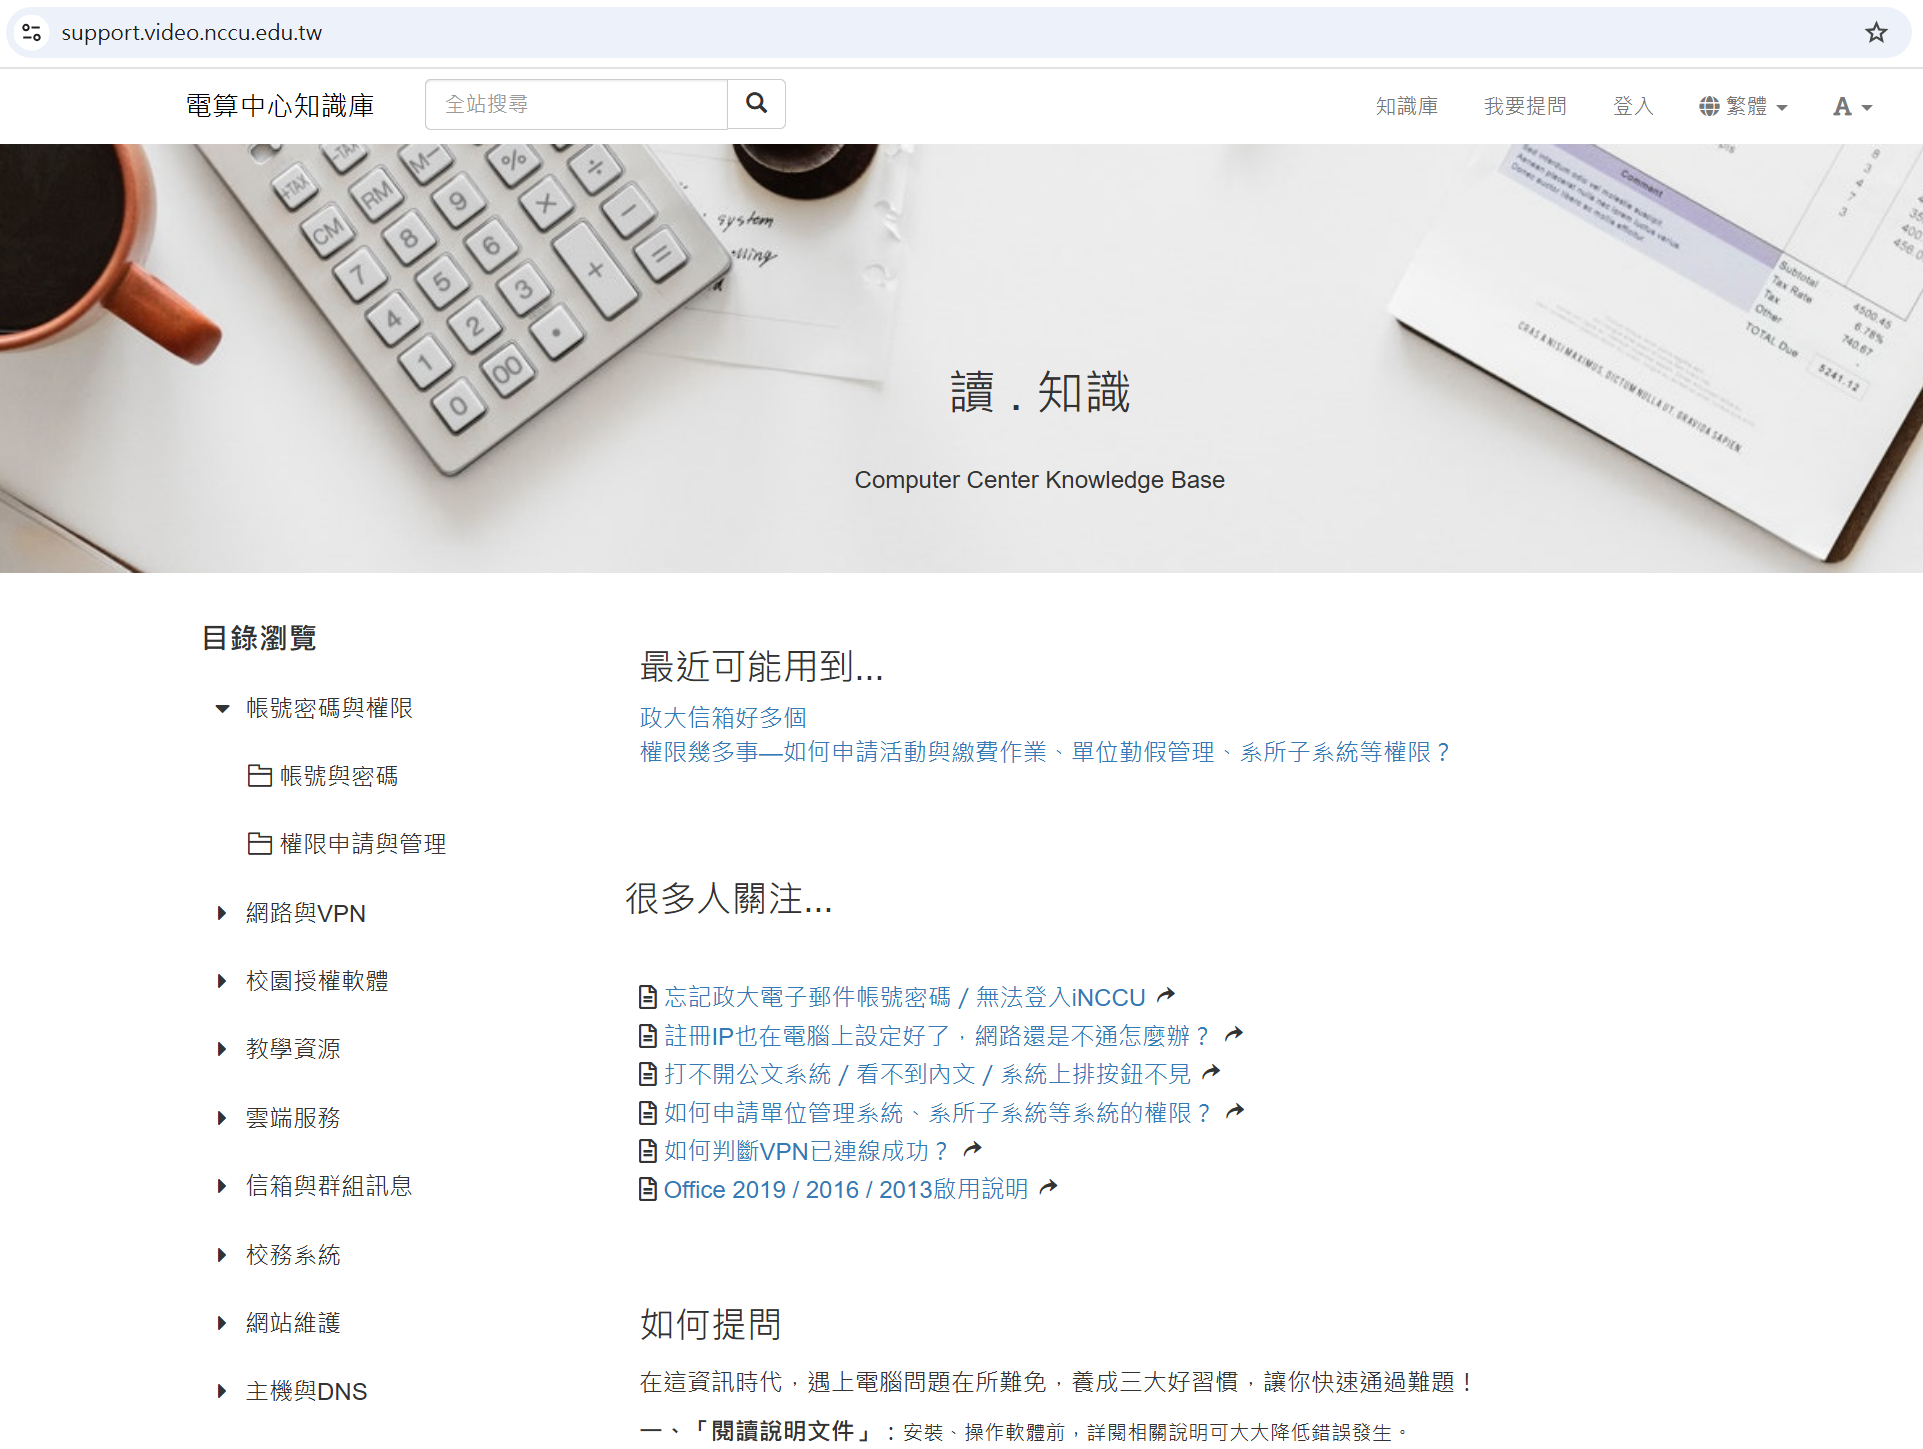
Task: Open the 權限申請與管理 folder icon
Action: pos(260,843)
